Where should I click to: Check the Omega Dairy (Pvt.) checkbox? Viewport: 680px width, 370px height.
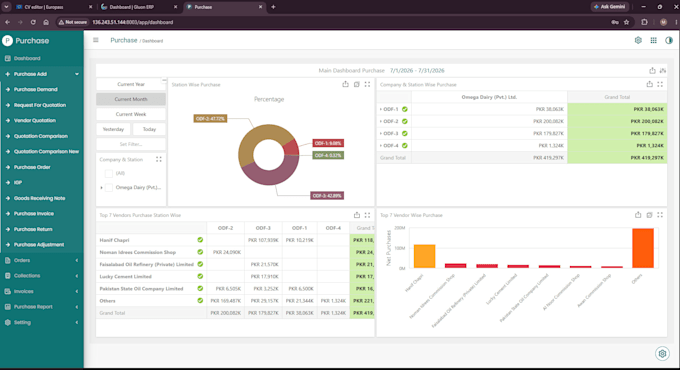point(109,187)
